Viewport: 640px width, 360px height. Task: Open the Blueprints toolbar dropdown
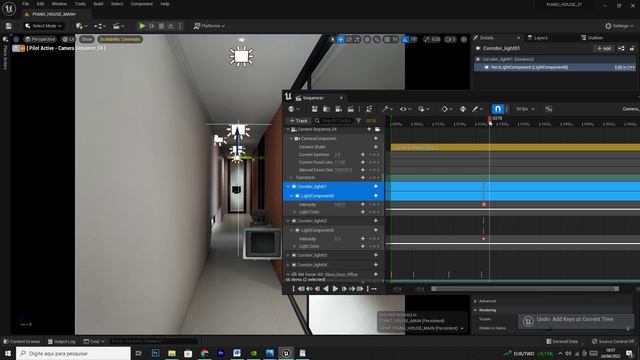(100, 26)
